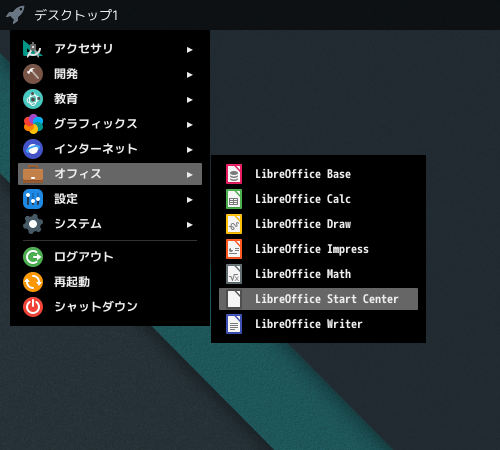The height and width of the screenshot is (450, 500).
Task: Click the アクセサリ category icon
Action: click(x=33, y=49)
